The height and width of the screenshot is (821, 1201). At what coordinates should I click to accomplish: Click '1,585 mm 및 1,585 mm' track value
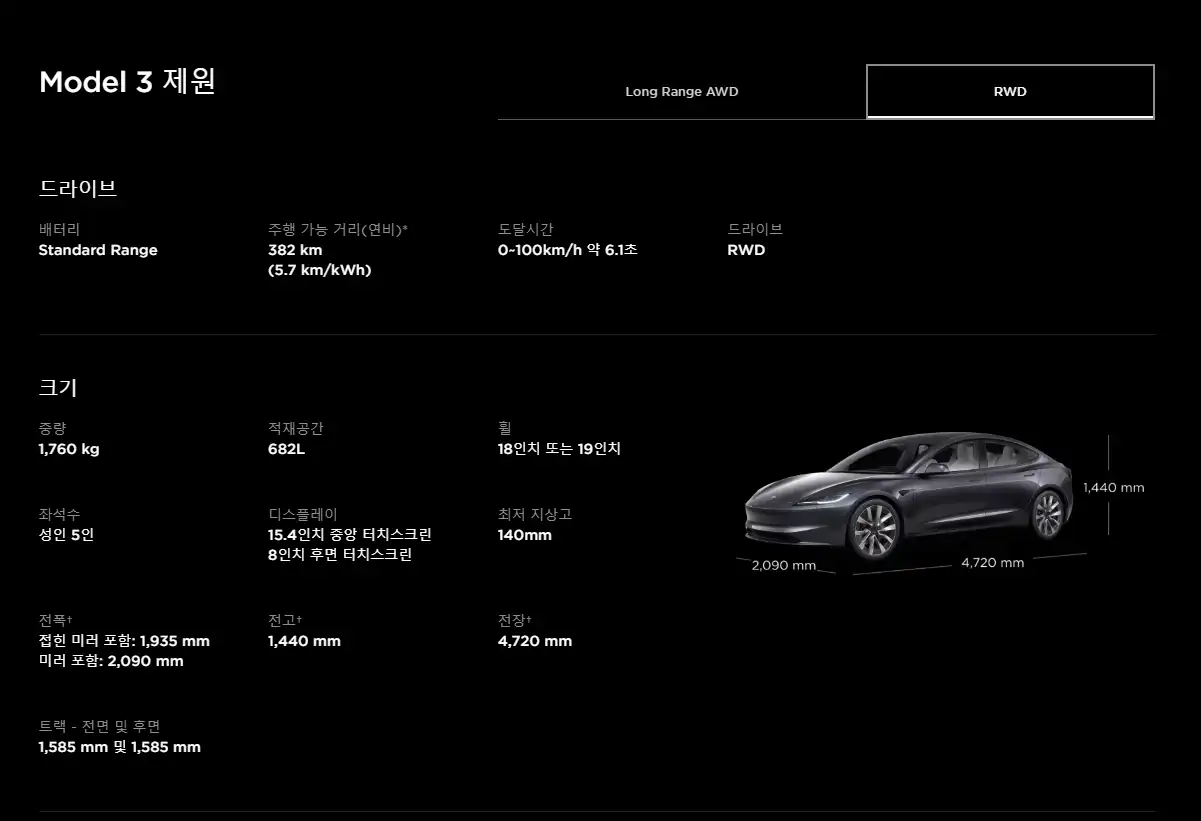click(x=120, y=747)
